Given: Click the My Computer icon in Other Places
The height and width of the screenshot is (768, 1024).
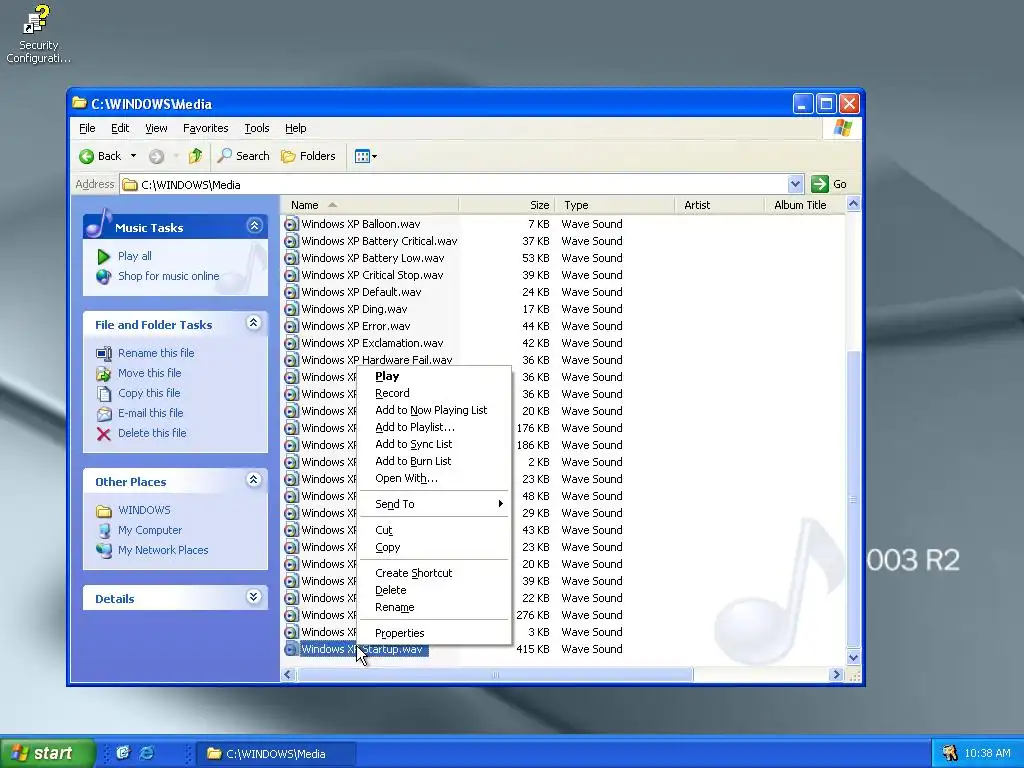Looking at the screenshot, I should [104, 530].
